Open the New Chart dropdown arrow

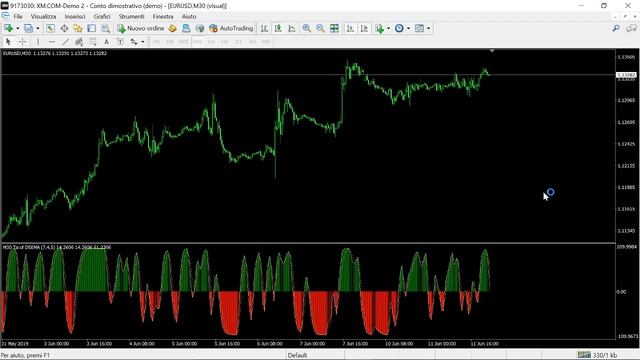18,28
